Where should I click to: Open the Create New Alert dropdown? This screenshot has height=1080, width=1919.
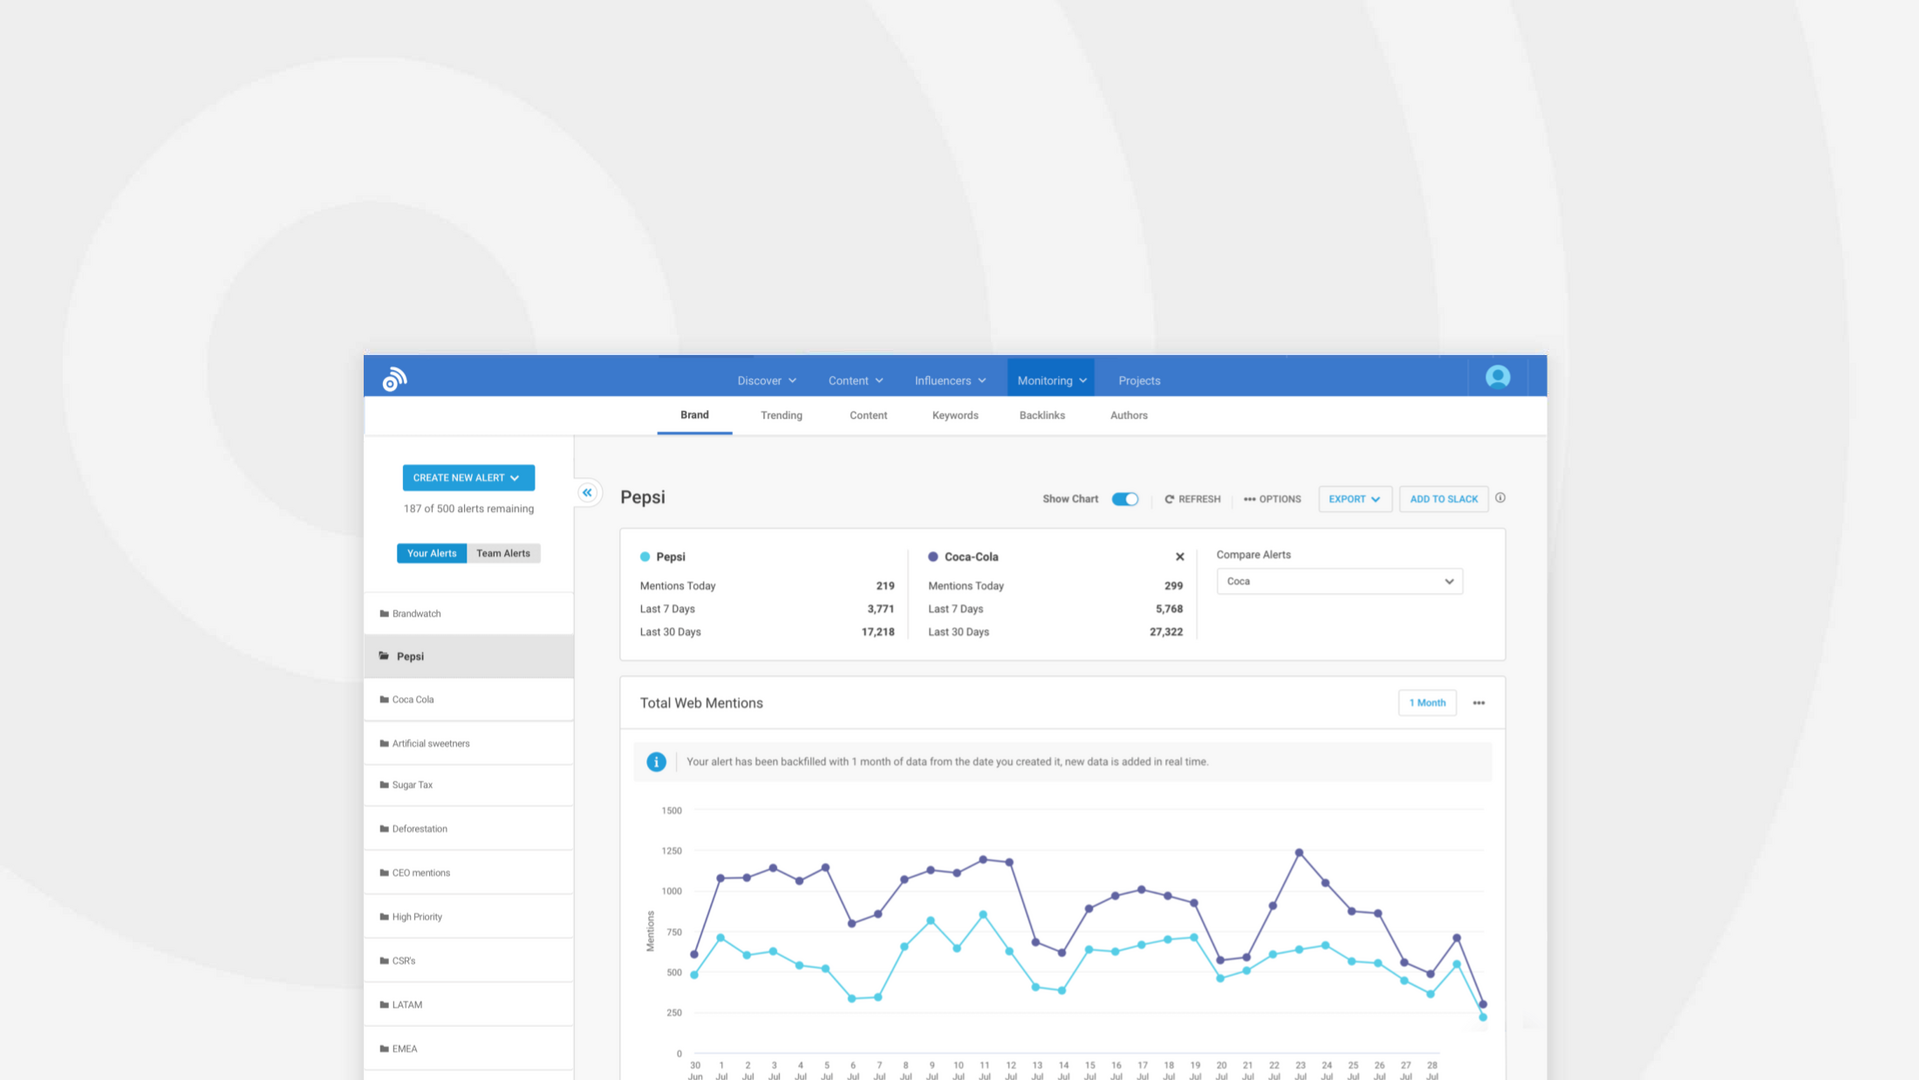pos(468,478)
